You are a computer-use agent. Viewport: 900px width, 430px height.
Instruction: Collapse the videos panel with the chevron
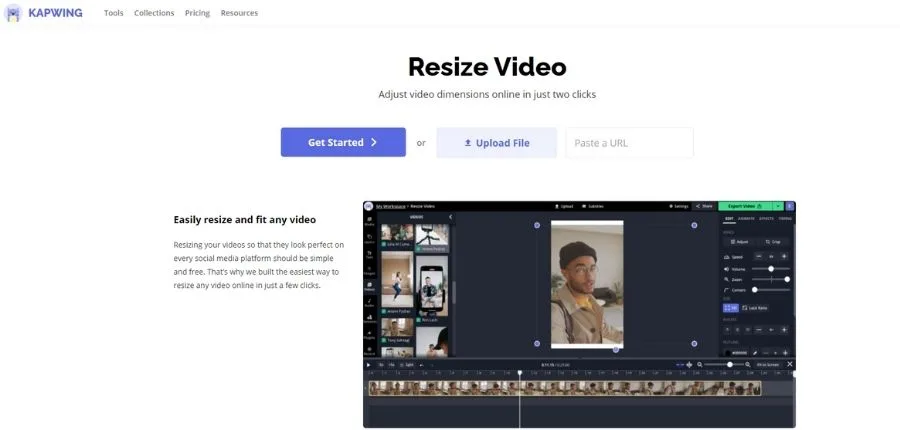pos(450,217)
